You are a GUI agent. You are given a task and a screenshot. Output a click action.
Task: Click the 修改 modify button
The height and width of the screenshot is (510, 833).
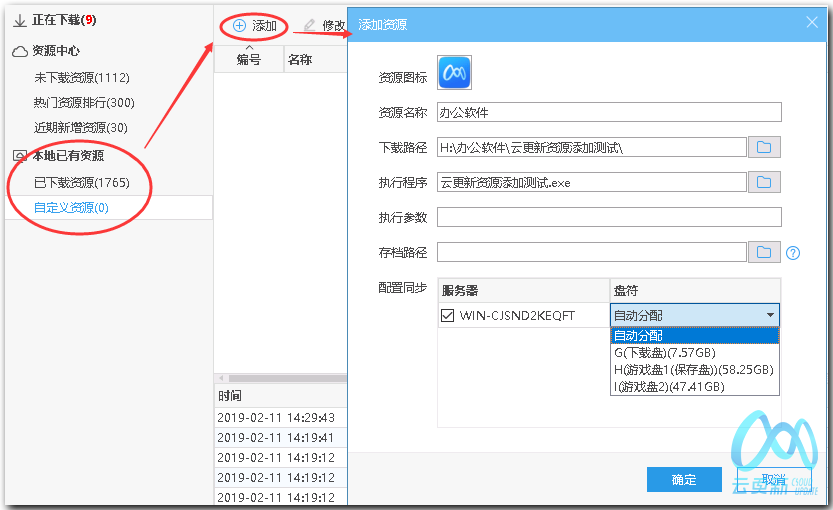pos(325,26)
